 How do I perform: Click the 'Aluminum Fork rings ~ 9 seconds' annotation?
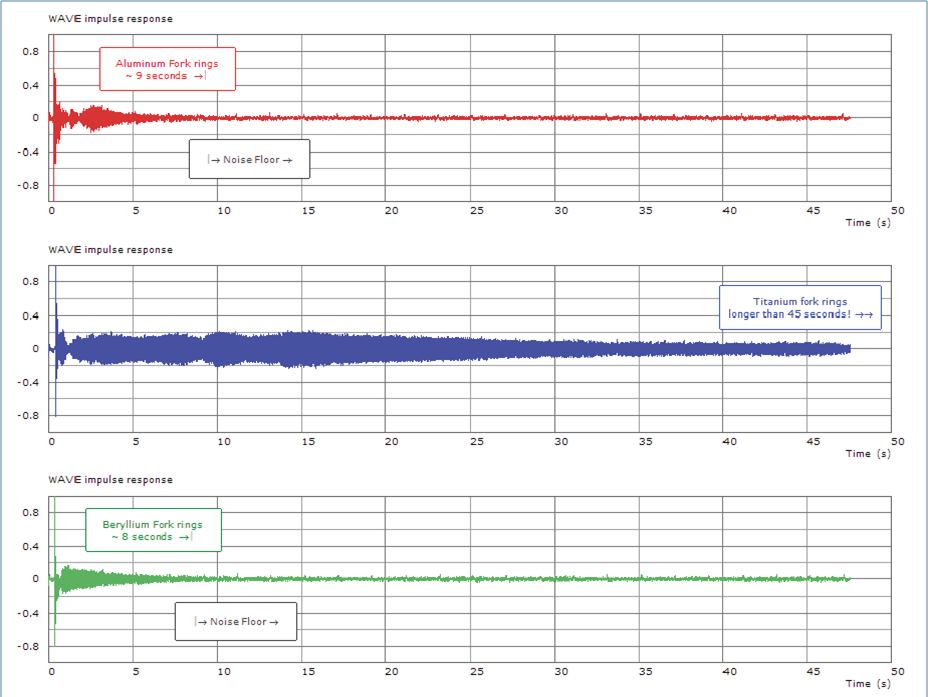167,69
